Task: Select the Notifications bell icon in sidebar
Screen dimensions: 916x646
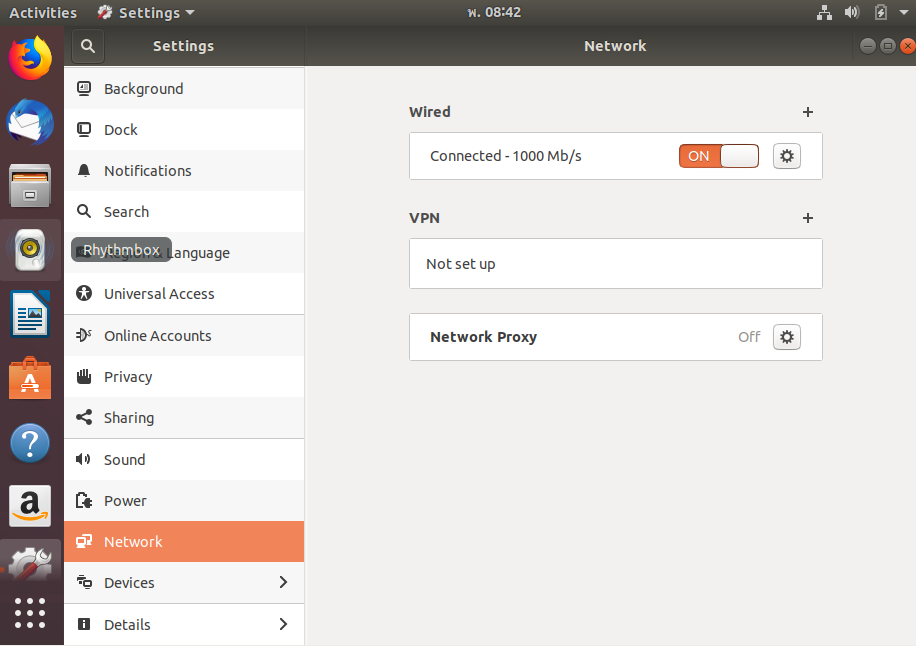Action: click(x=84, y=170)
